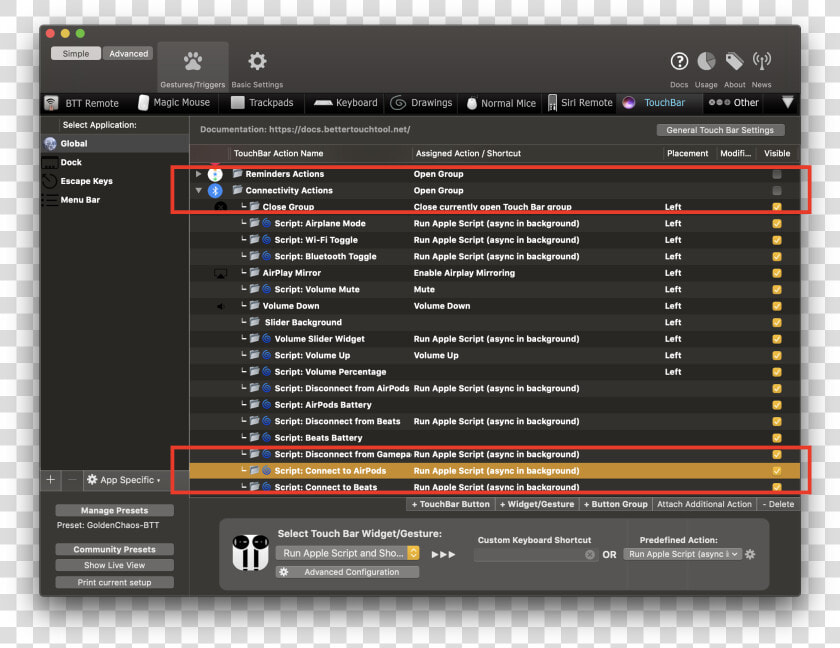Toggle Visible checkbox for Slider Background

tap(777, 322)
